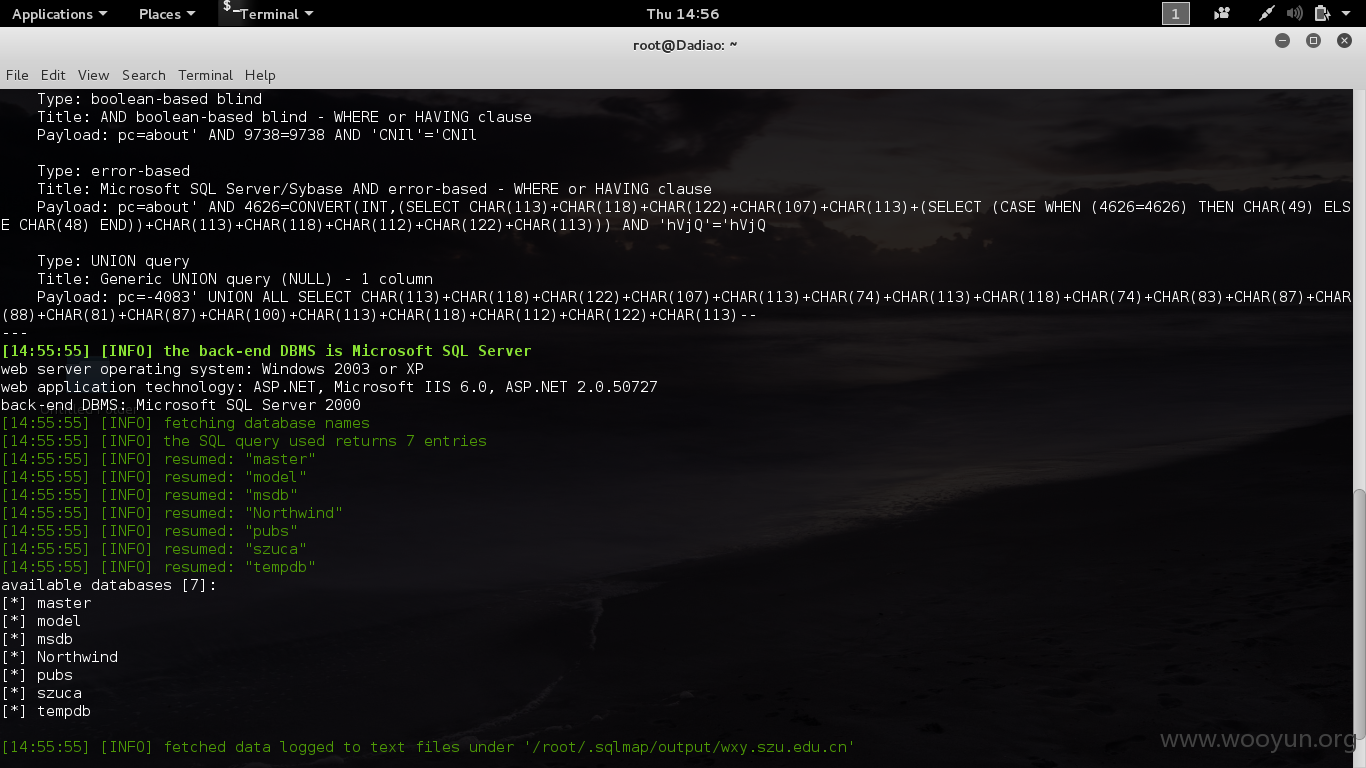This screenshot has width=1366, height=768.
Task: Click payload 'pc=about' AND 9738=9738' line
Action: tap(257, 135)
